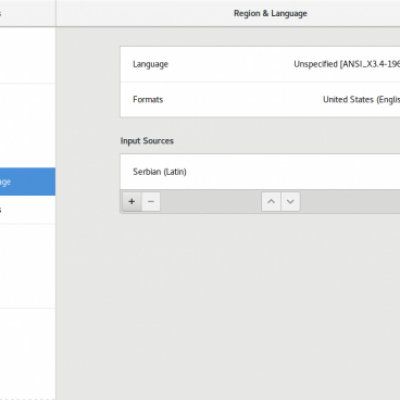Image resolution: width=400 pixels, height=400 pixels.
Task: Click empty toolbar strip beside down arrow
Action: [350, 201]
